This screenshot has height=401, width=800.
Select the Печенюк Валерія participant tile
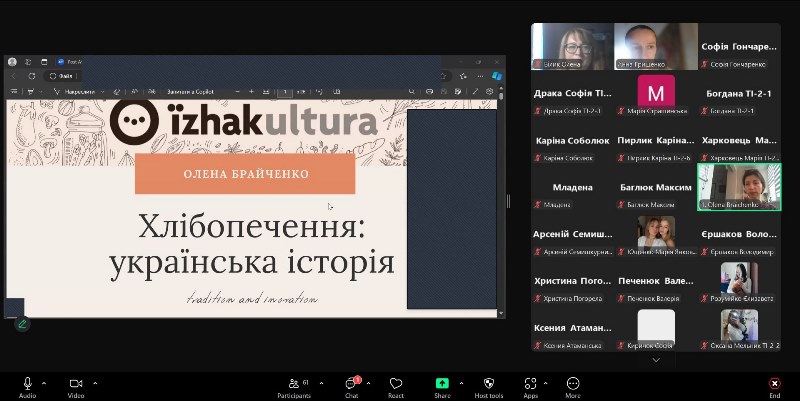[x=656, y=281]
